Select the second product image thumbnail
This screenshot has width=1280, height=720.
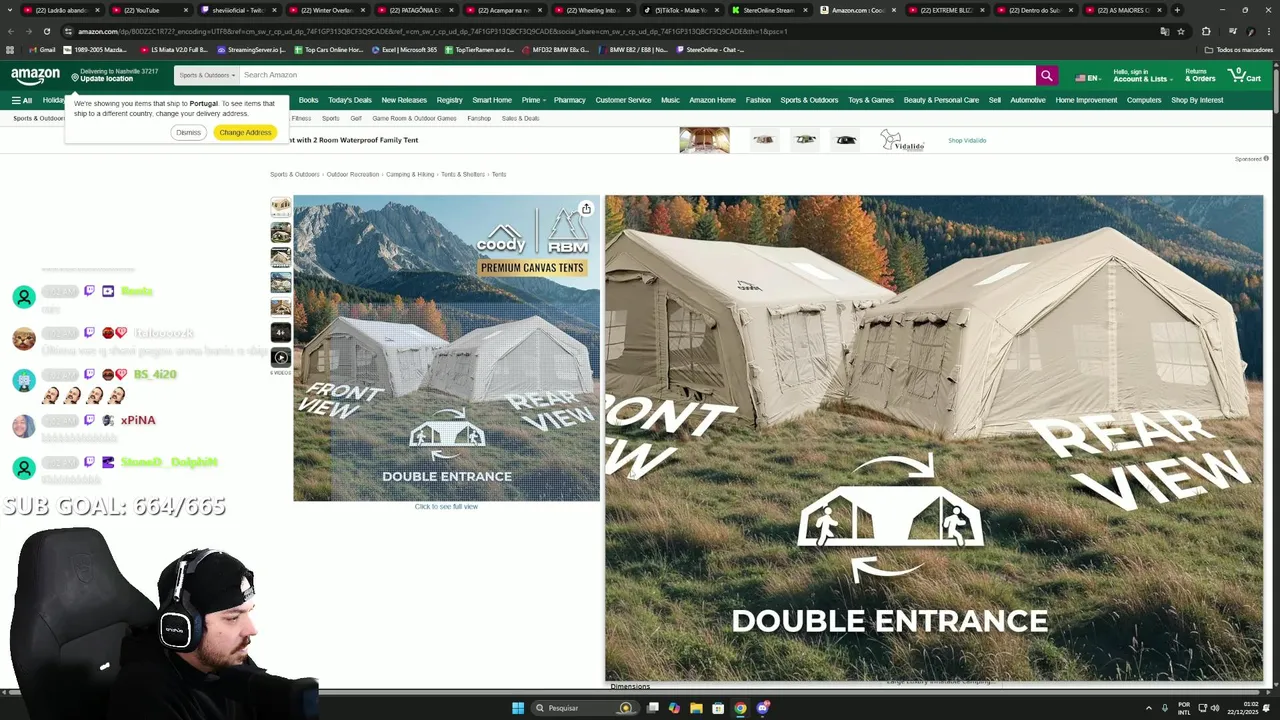(x=281, y=232)
